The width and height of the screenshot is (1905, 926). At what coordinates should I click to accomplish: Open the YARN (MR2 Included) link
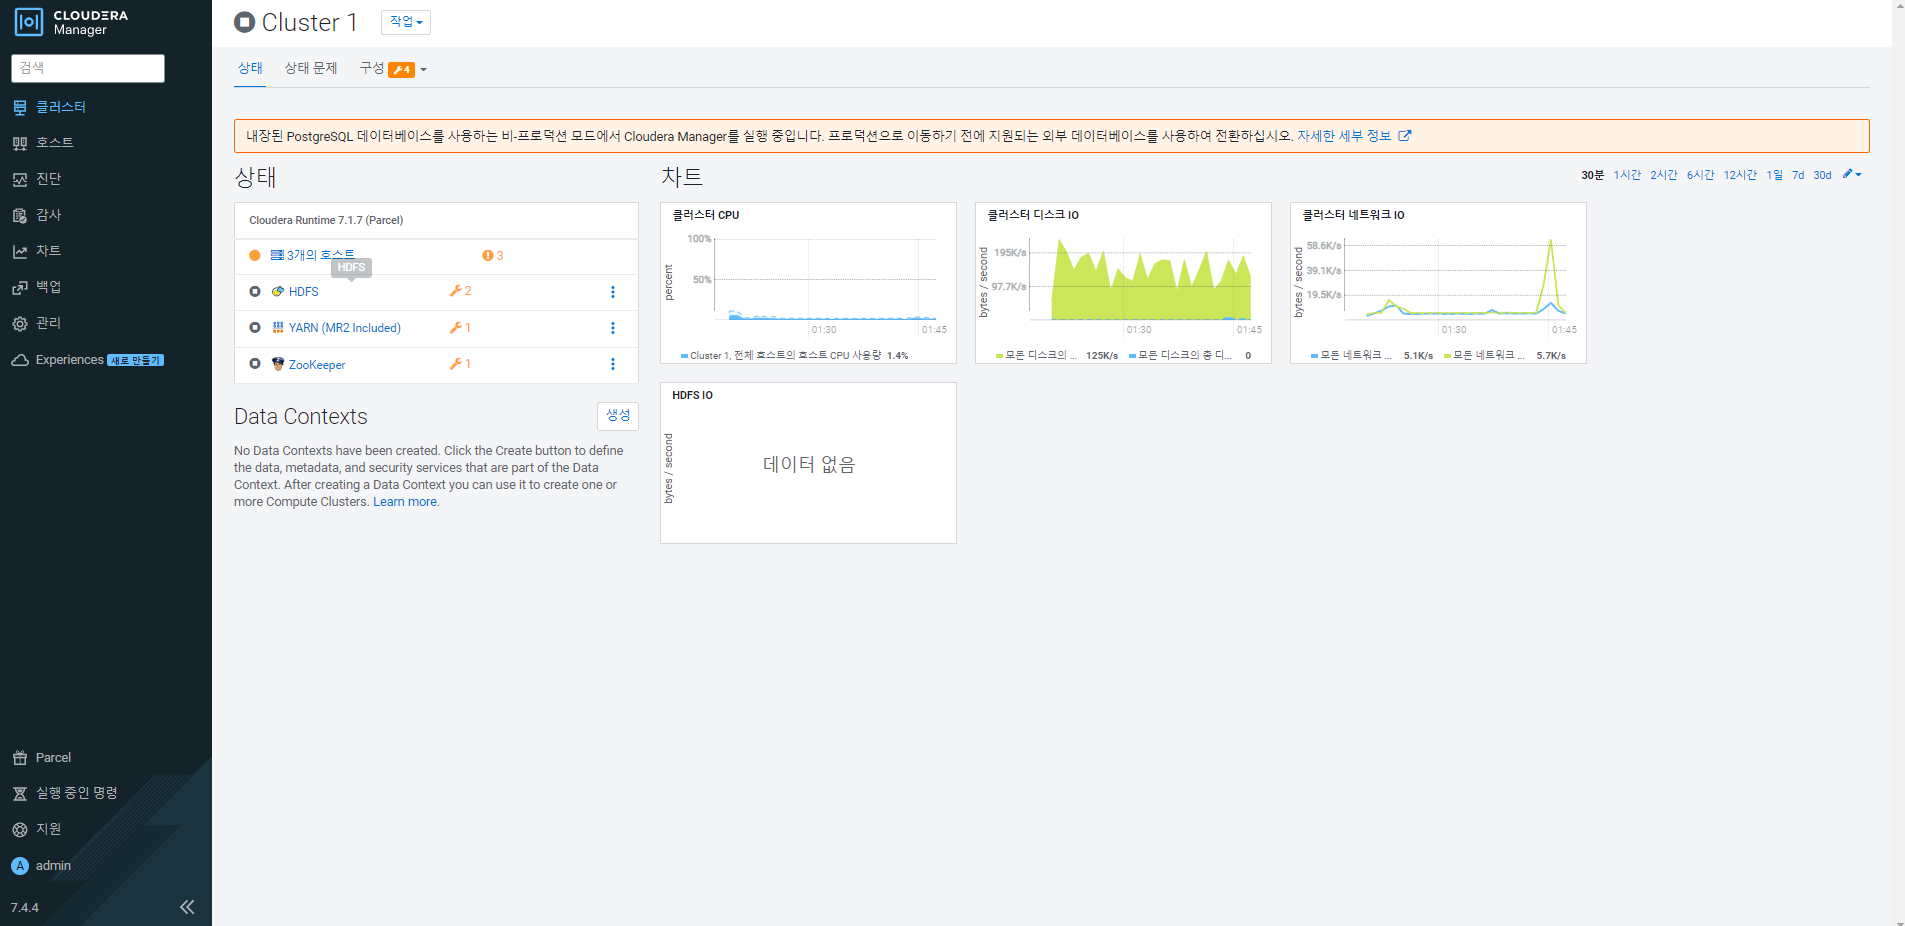pyautogui.click(x=345, y=328)
